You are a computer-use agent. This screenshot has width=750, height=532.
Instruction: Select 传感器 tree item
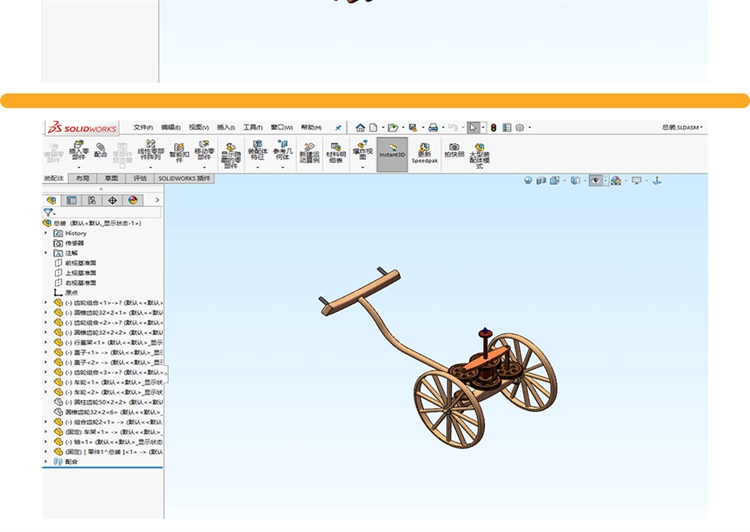click(x=75, y=243)
